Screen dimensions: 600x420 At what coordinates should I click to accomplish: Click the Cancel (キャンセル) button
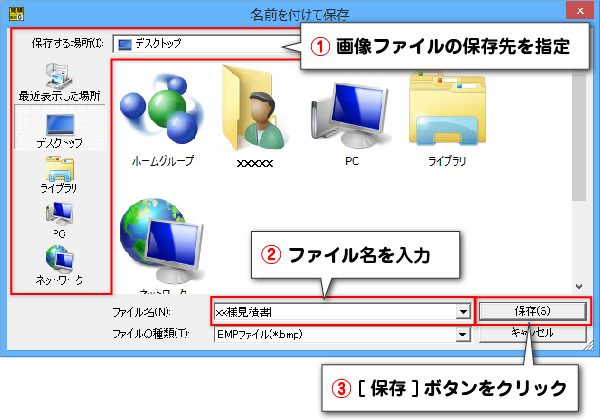[532, 333]
